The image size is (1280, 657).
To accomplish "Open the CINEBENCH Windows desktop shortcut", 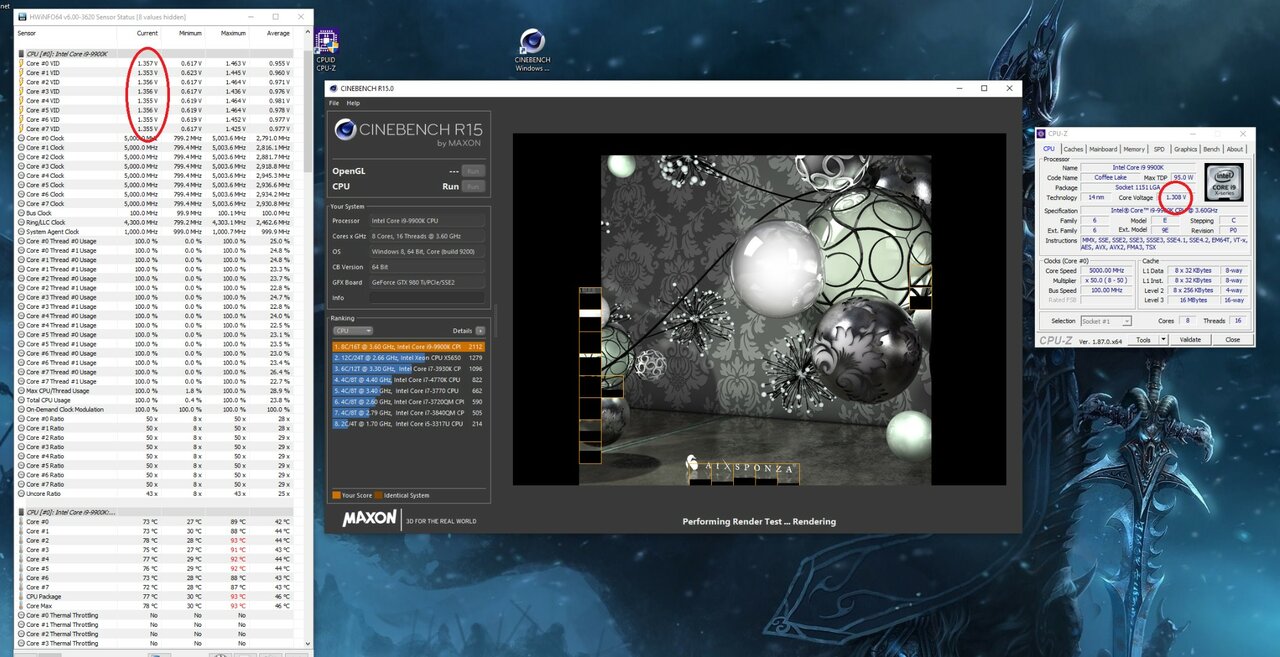I will (x=532, y=50).
